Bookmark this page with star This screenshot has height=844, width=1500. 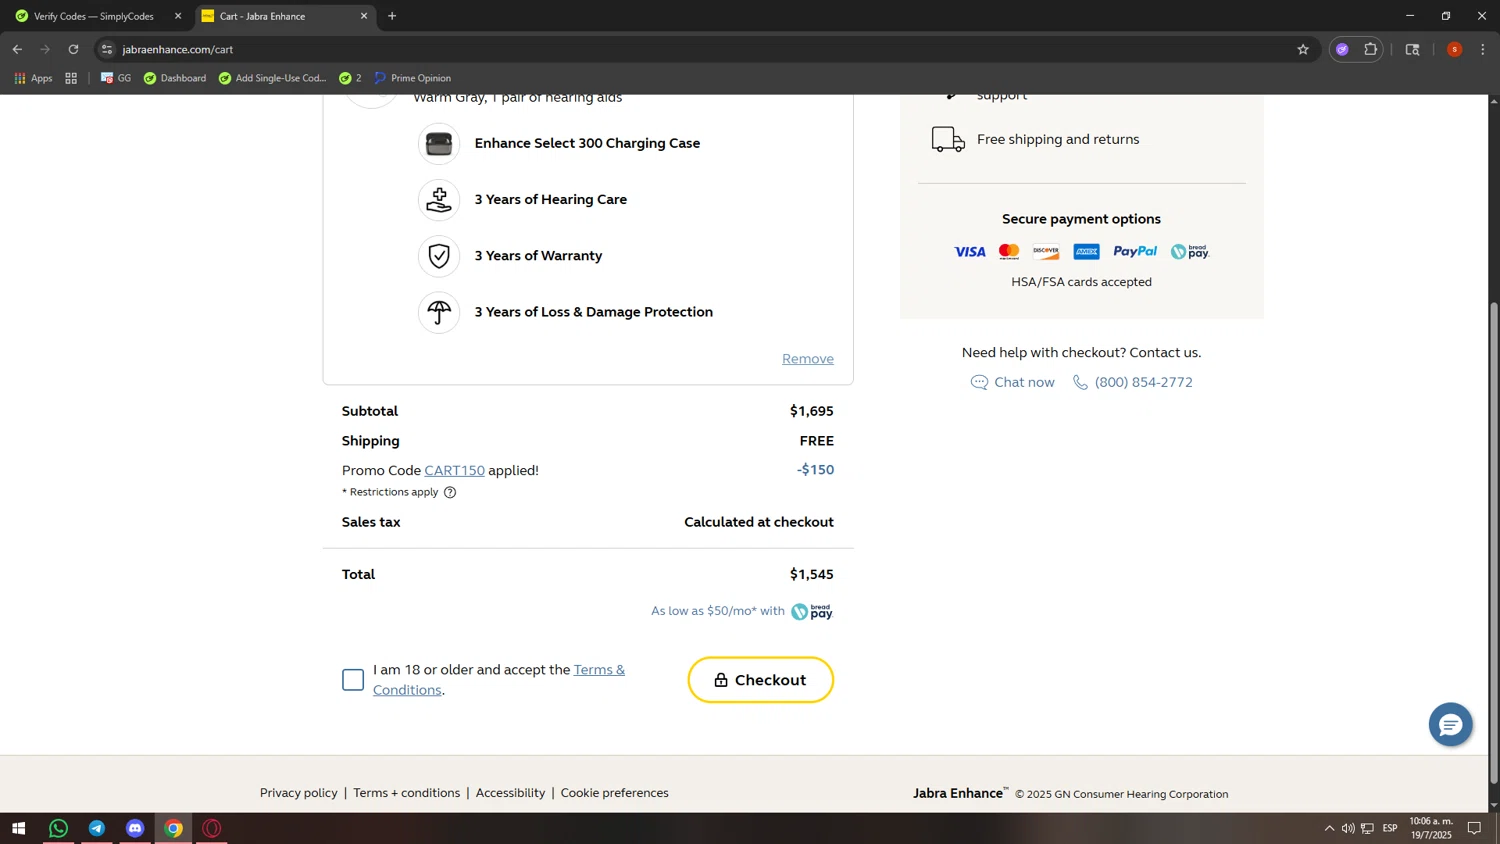pos(1302,49)
